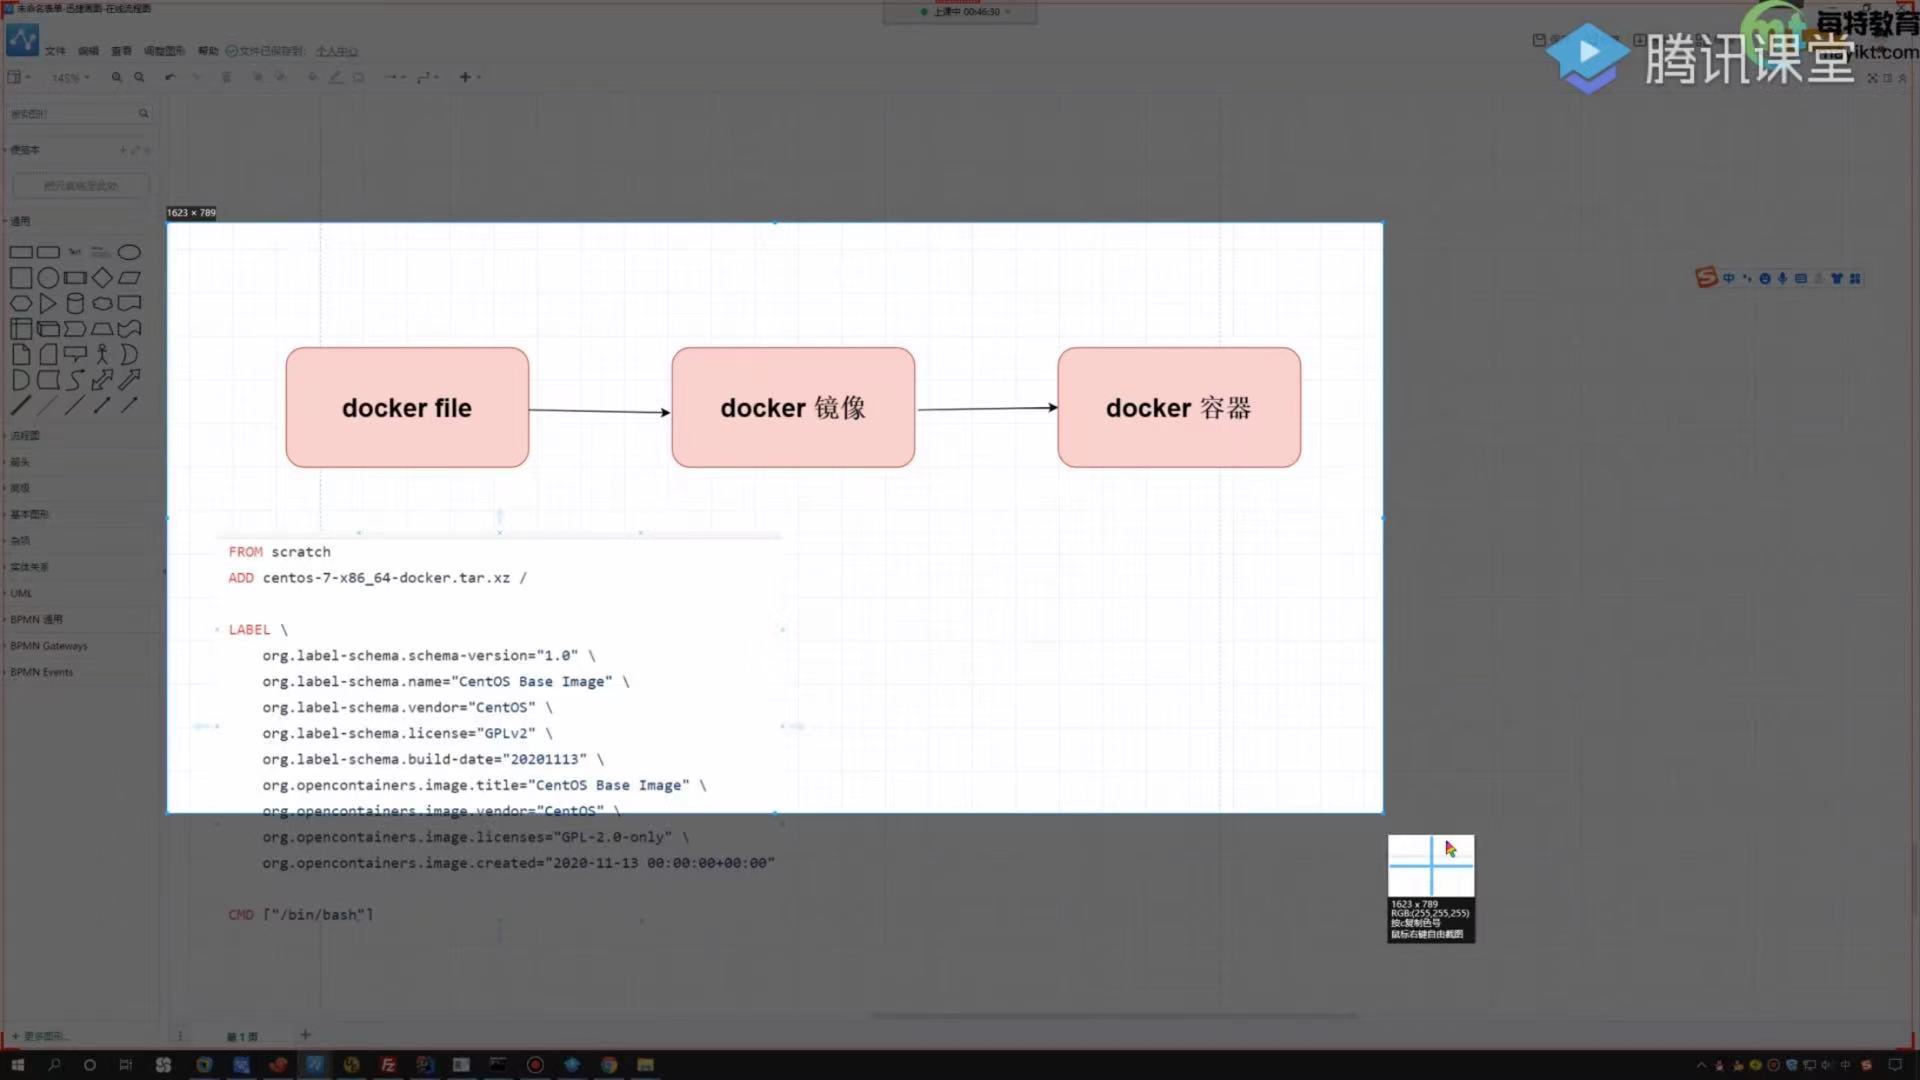Screen dimensions: 1920x1080
Task: Expand the BPMN Gateways section
Action: [x=49, y=646]
